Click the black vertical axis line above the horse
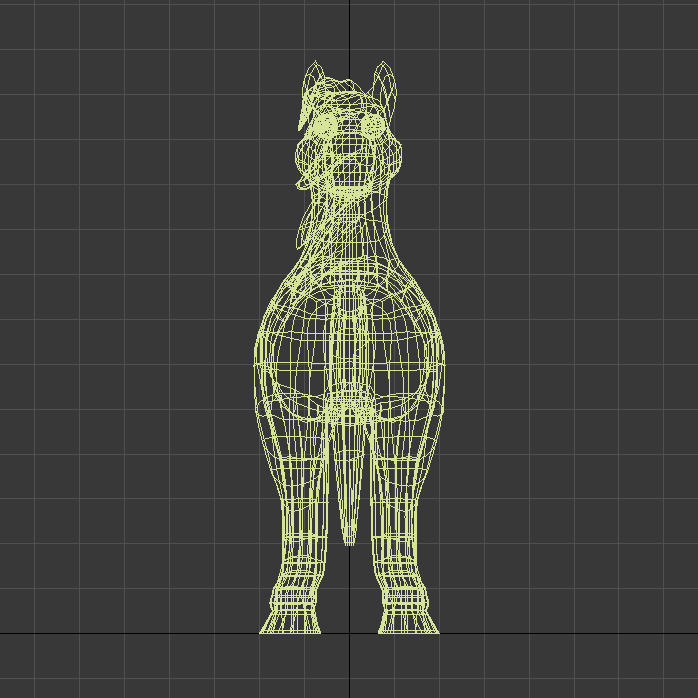The height and width of the screenshot is (698, 698). [x=349, y=30]
